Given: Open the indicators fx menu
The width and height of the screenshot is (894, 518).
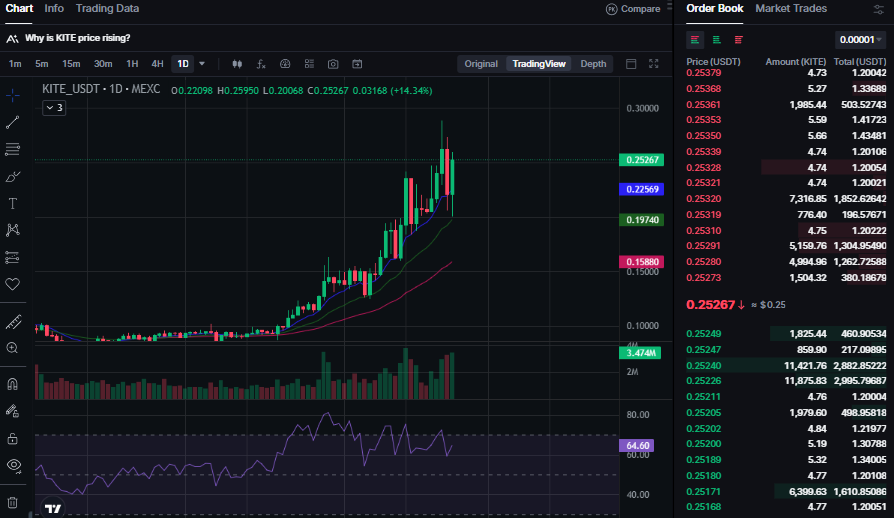Looking at the screenshot, I should (261, 64).
